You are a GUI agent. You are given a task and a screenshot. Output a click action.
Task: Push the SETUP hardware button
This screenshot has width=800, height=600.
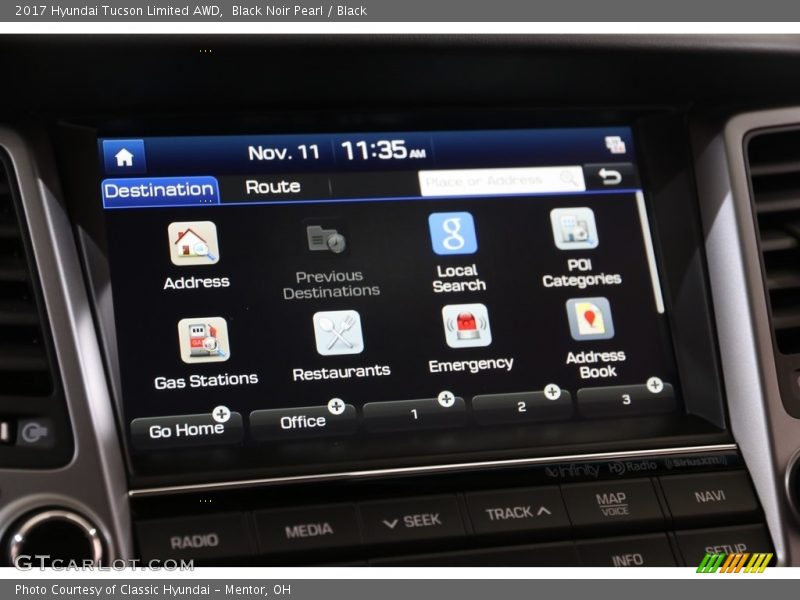click(x=725, y=548)
